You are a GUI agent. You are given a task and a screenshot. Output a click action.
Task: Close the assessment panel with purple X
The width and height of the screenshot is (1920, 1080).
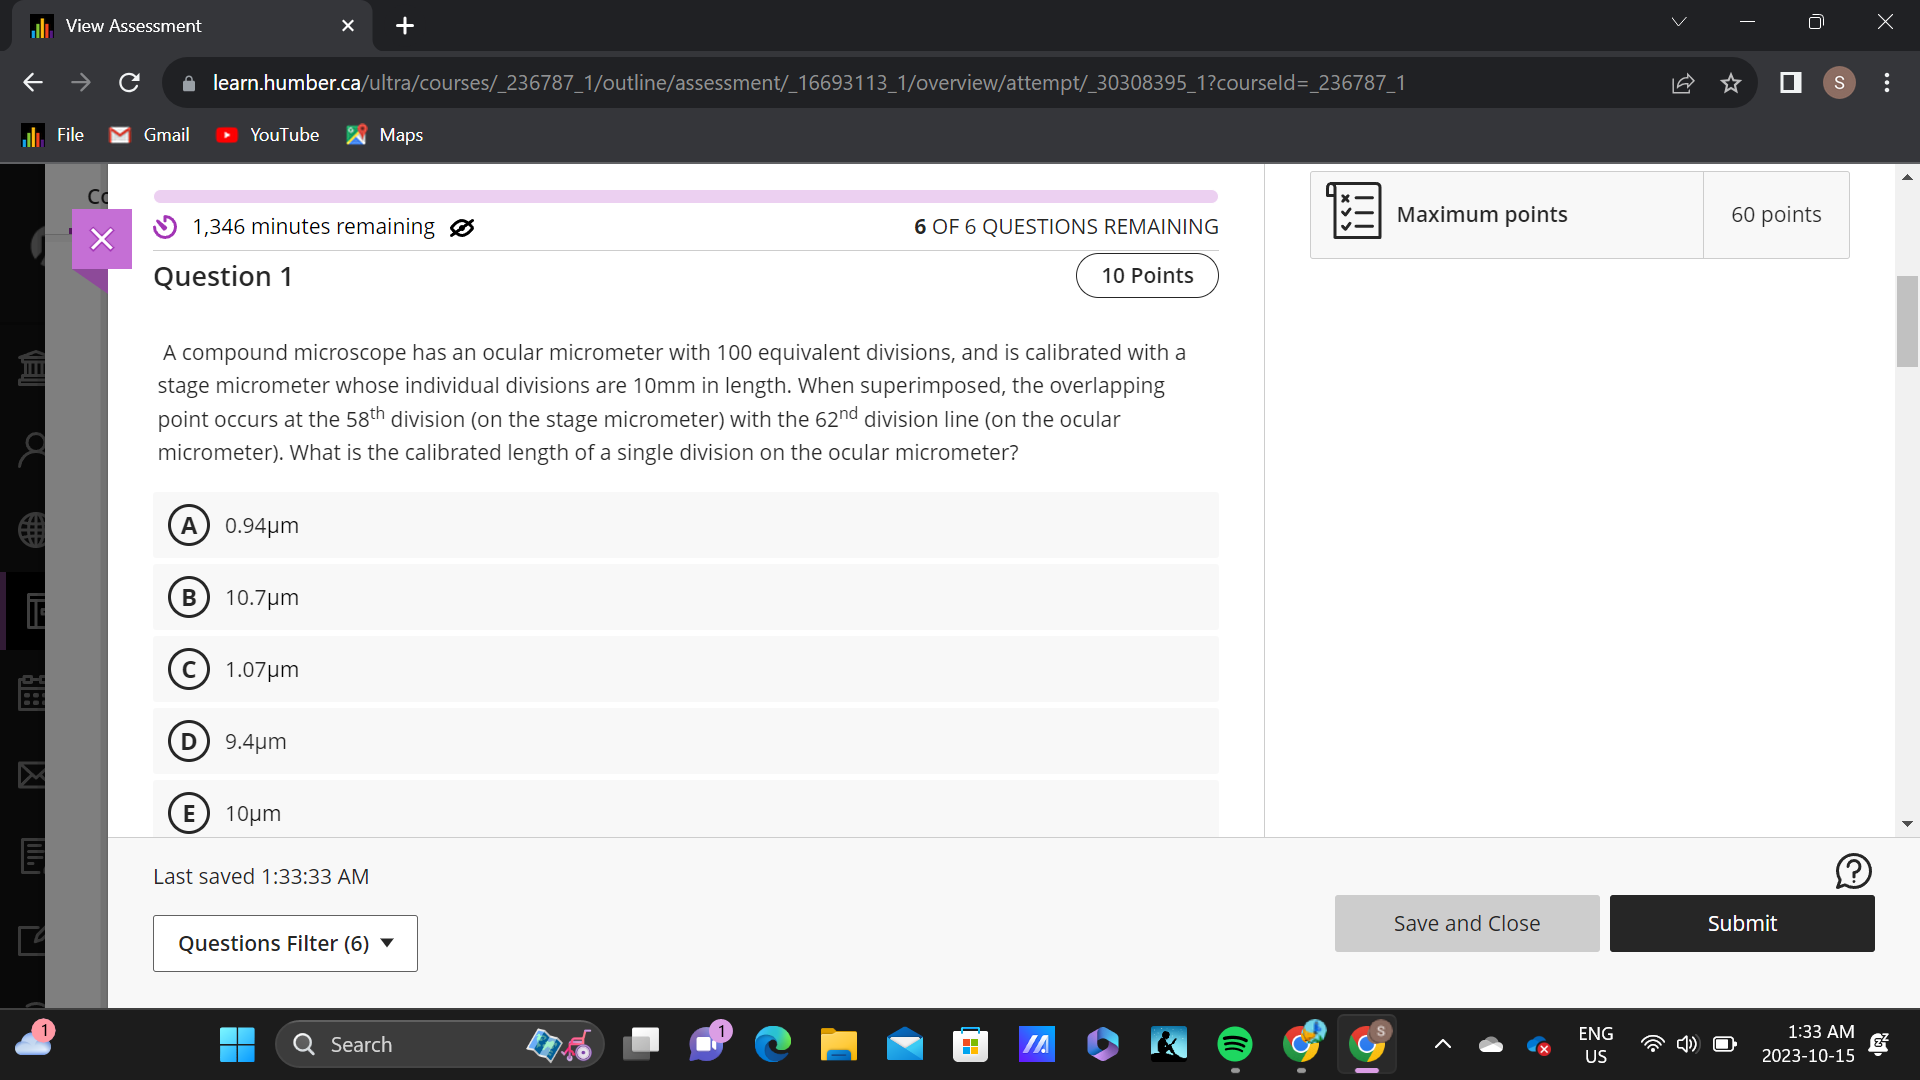pos(102,239)
